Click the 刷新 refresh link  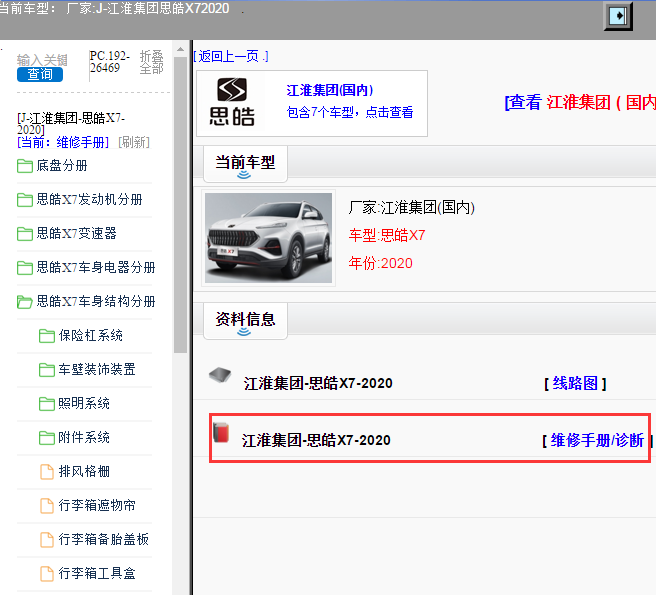(x=134, y=142)
